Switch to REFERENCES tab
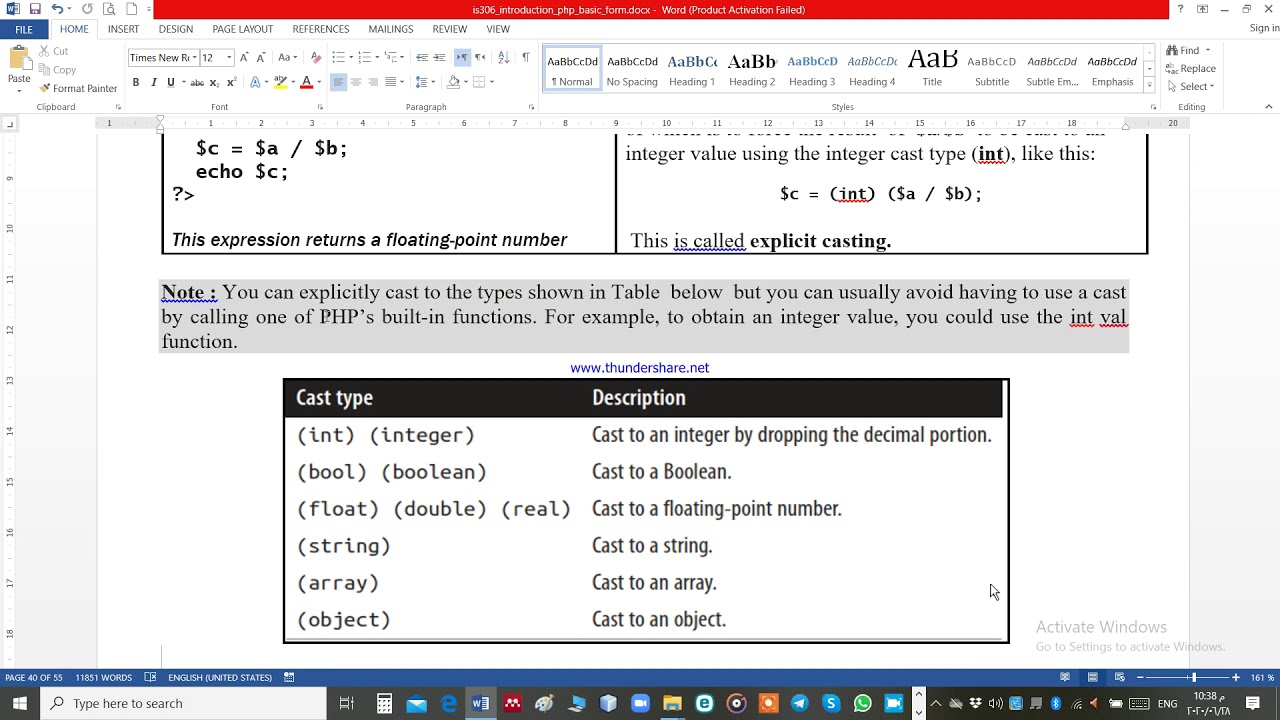 321,29
